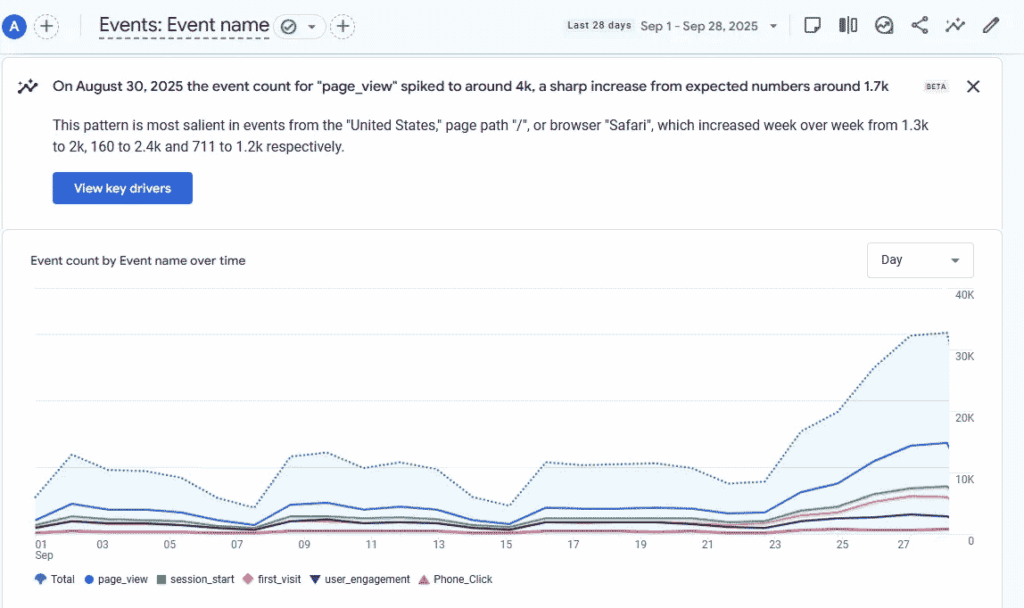The height and width of the screenshot is (608, 1024).
Task: Open the Day granularity dropdown
Action: click(920, 260)
